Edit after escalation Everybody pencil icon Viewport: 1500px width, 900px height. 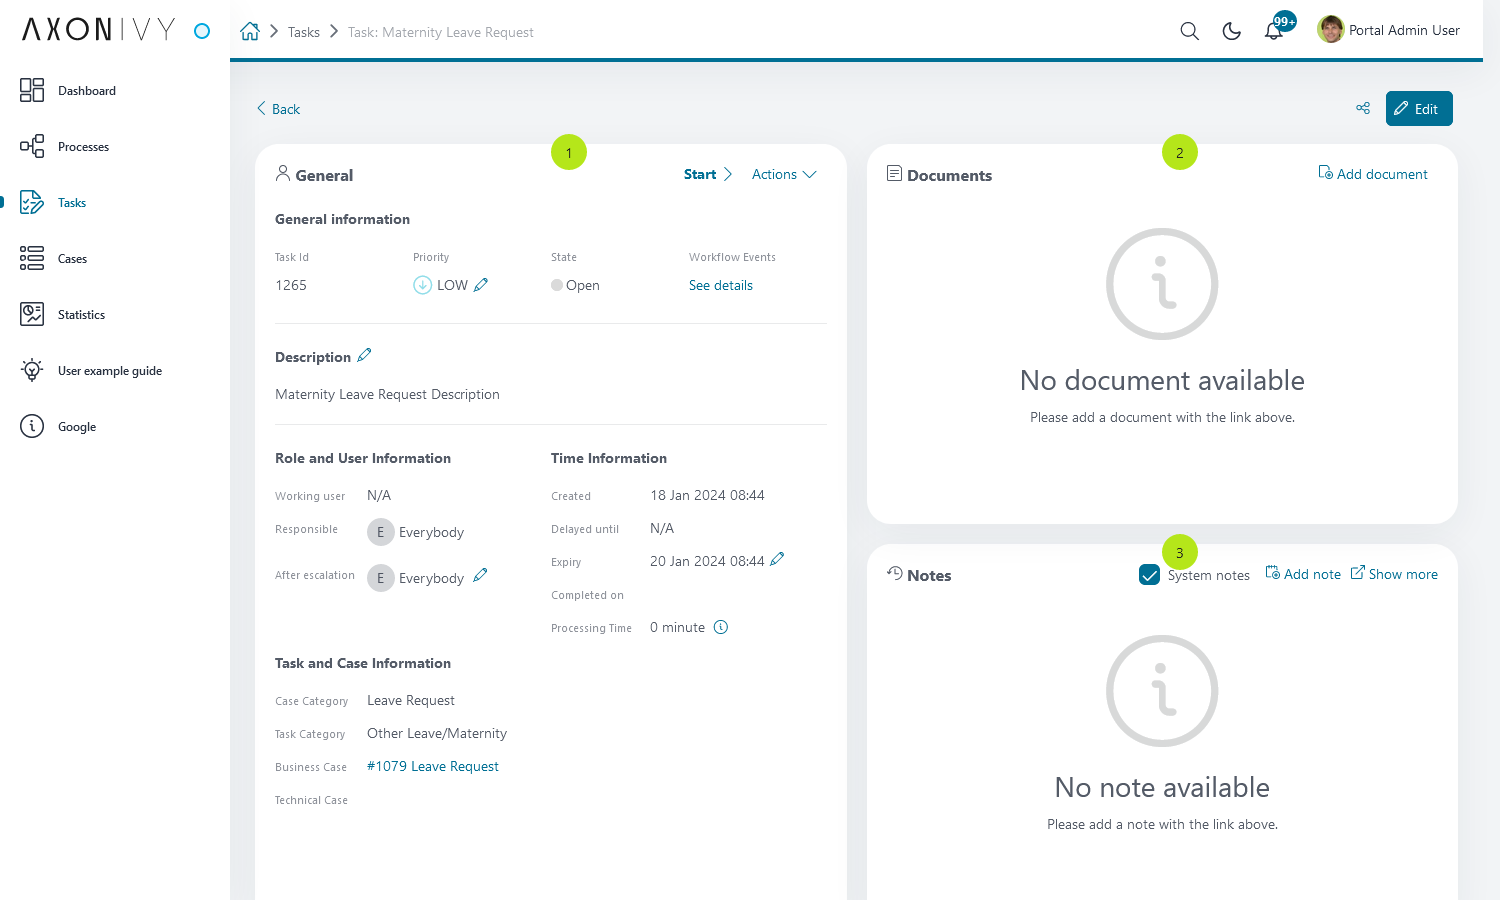click(x=480, y=575)
